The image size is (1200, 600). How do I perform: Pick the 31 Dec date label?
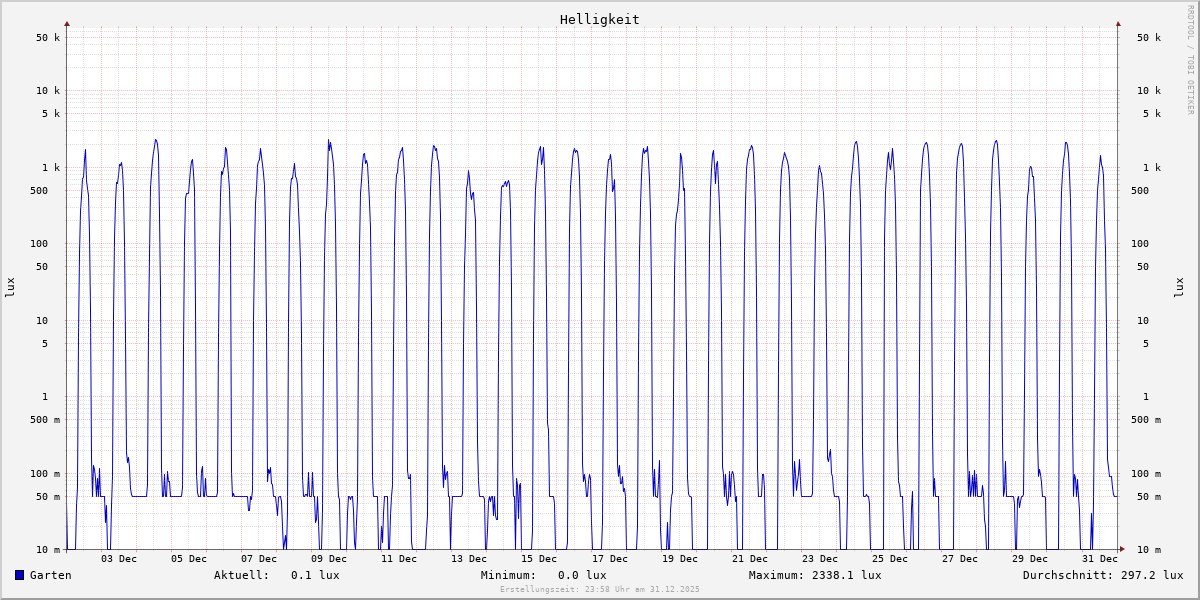tap(1100, 559)
